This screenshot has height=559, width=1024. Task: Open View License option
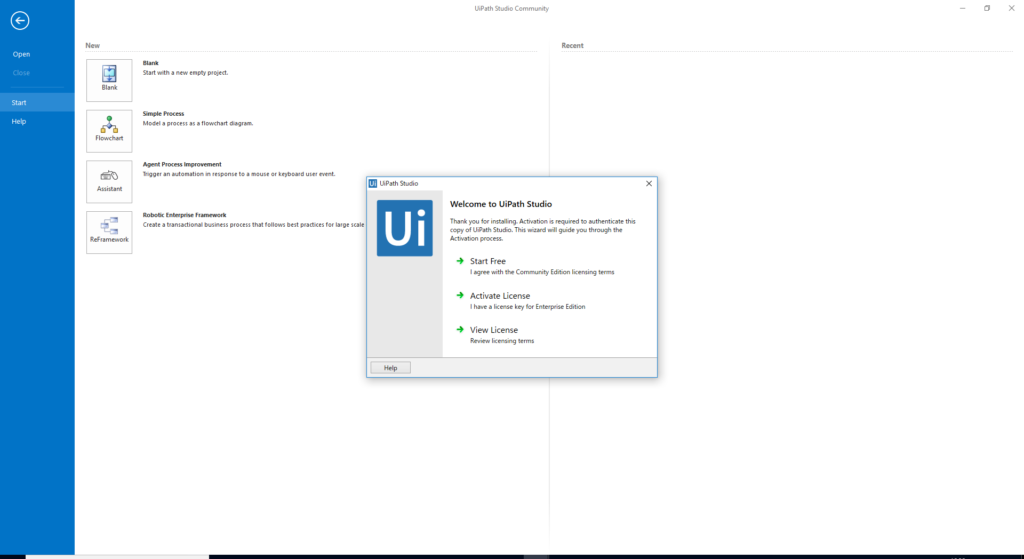coord(494,330)
